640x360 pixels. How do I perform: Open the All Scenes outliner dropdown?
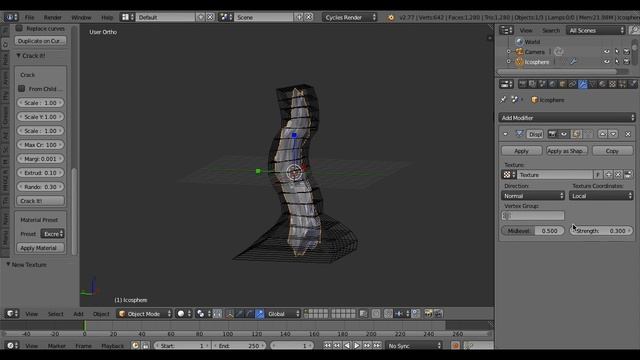click(x=596, y=30)
